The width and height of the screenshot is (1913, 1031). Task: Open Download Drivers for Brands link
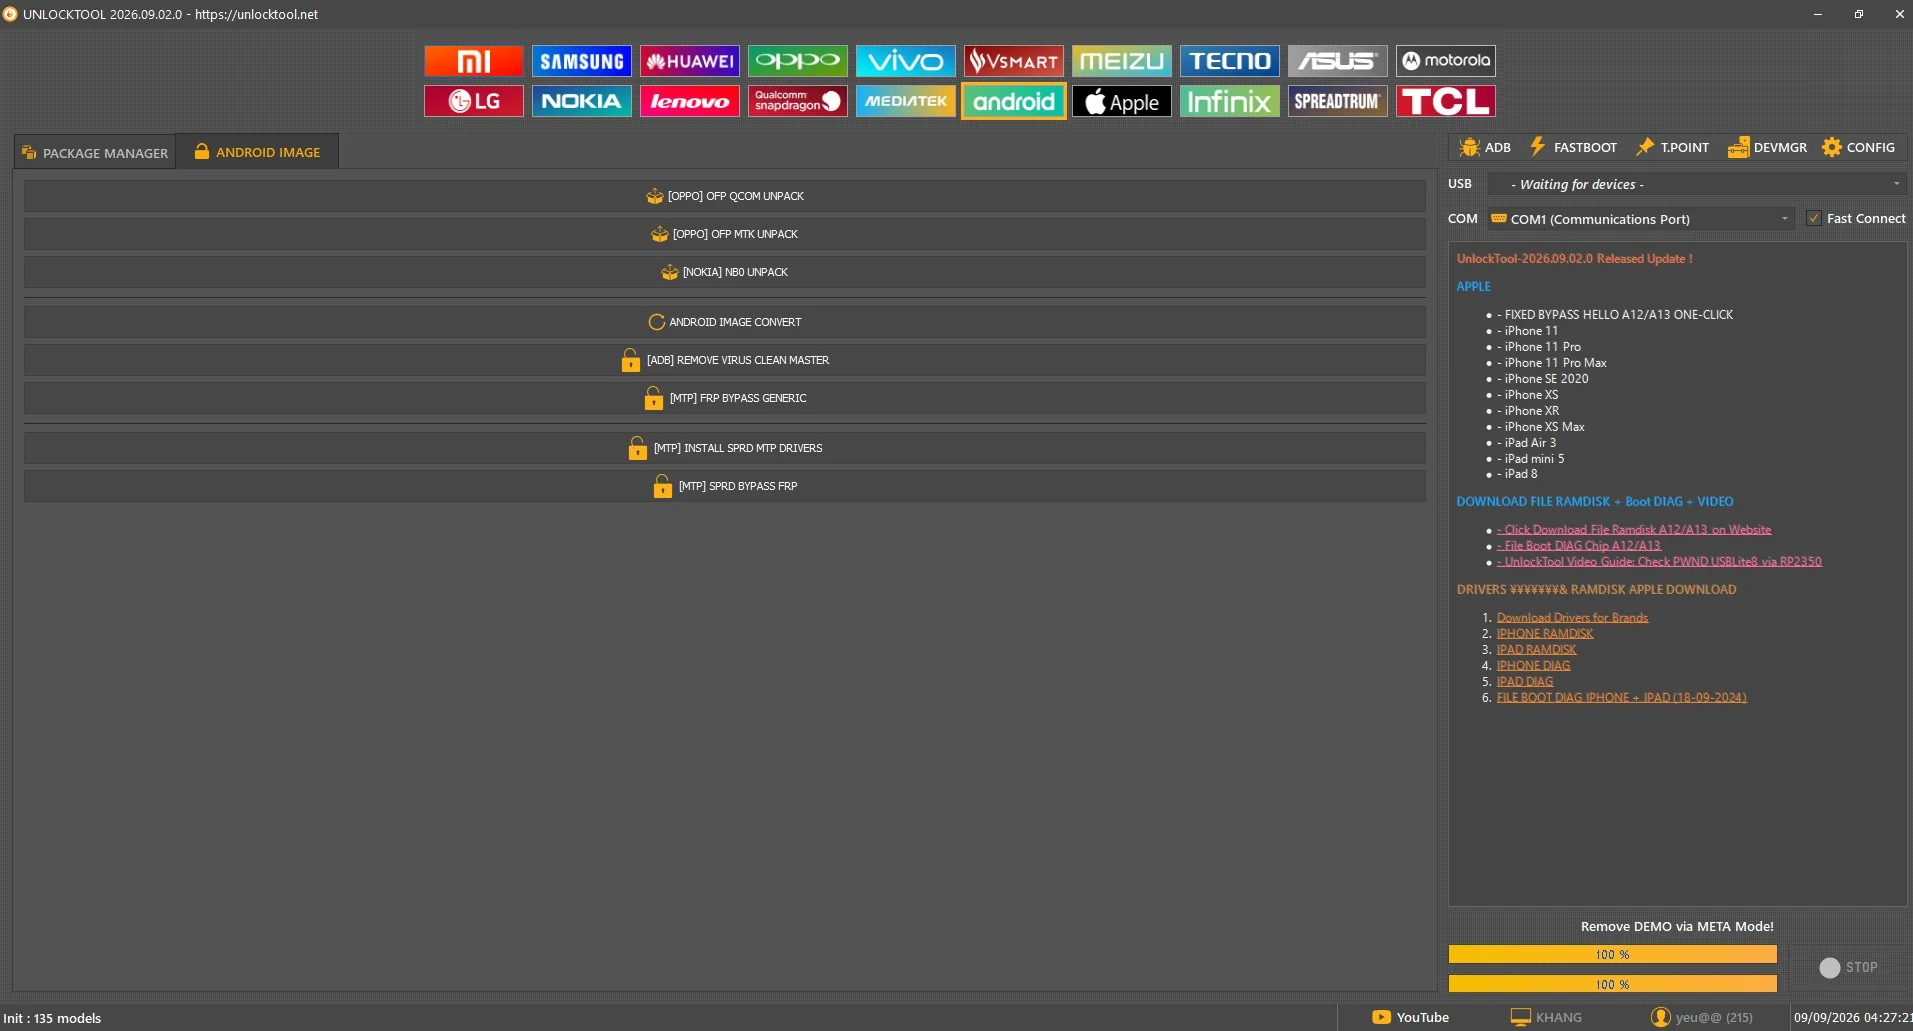coord(1572,618)
